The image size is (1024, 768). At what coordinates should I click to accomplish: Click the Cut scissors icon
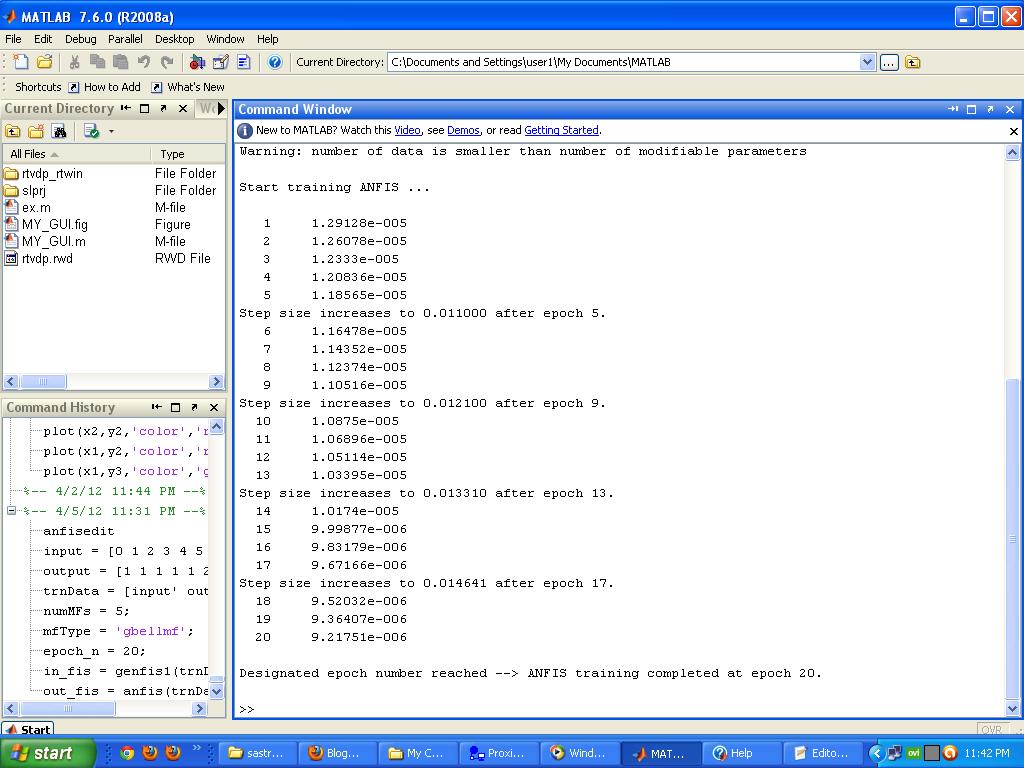(x=74, y=62)
